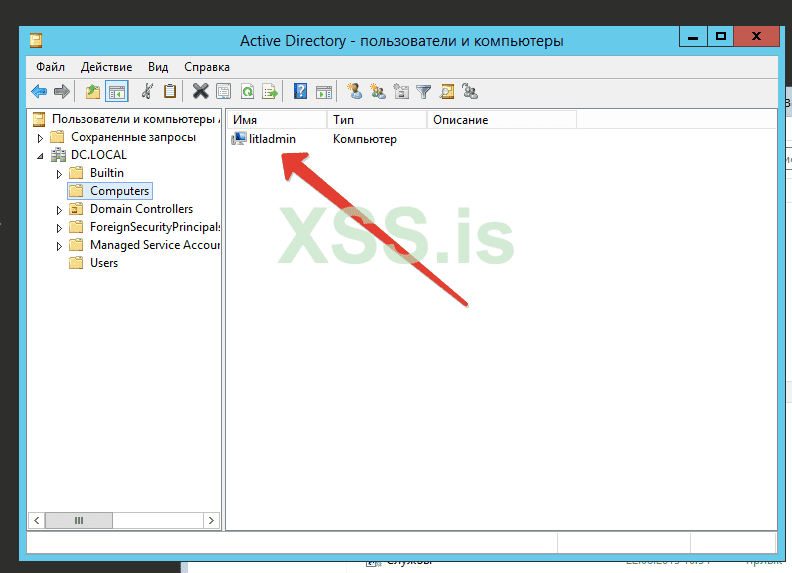Sort by the Имя column header

(x=277, y=120)
